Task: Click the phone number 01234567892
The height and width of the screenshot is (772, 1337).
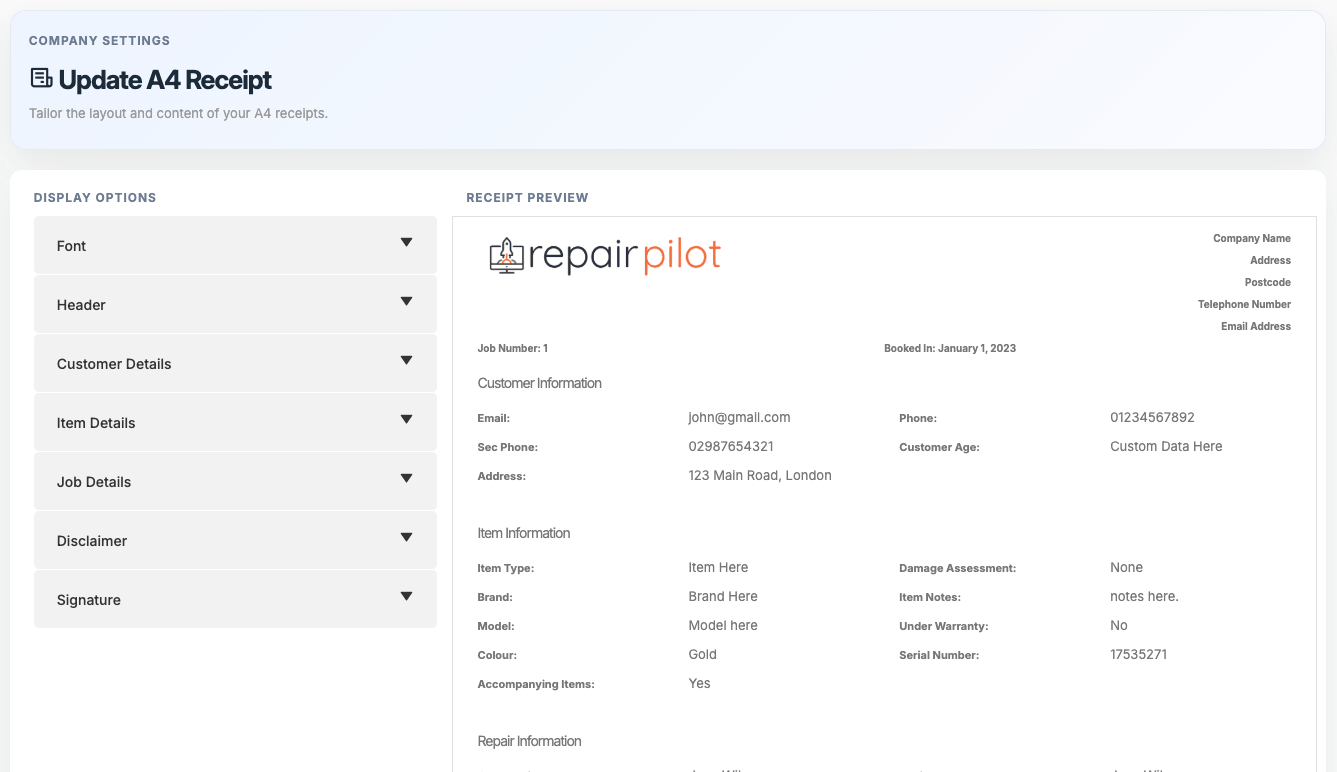Action: pyautogui.click(x=1152, y=418)
